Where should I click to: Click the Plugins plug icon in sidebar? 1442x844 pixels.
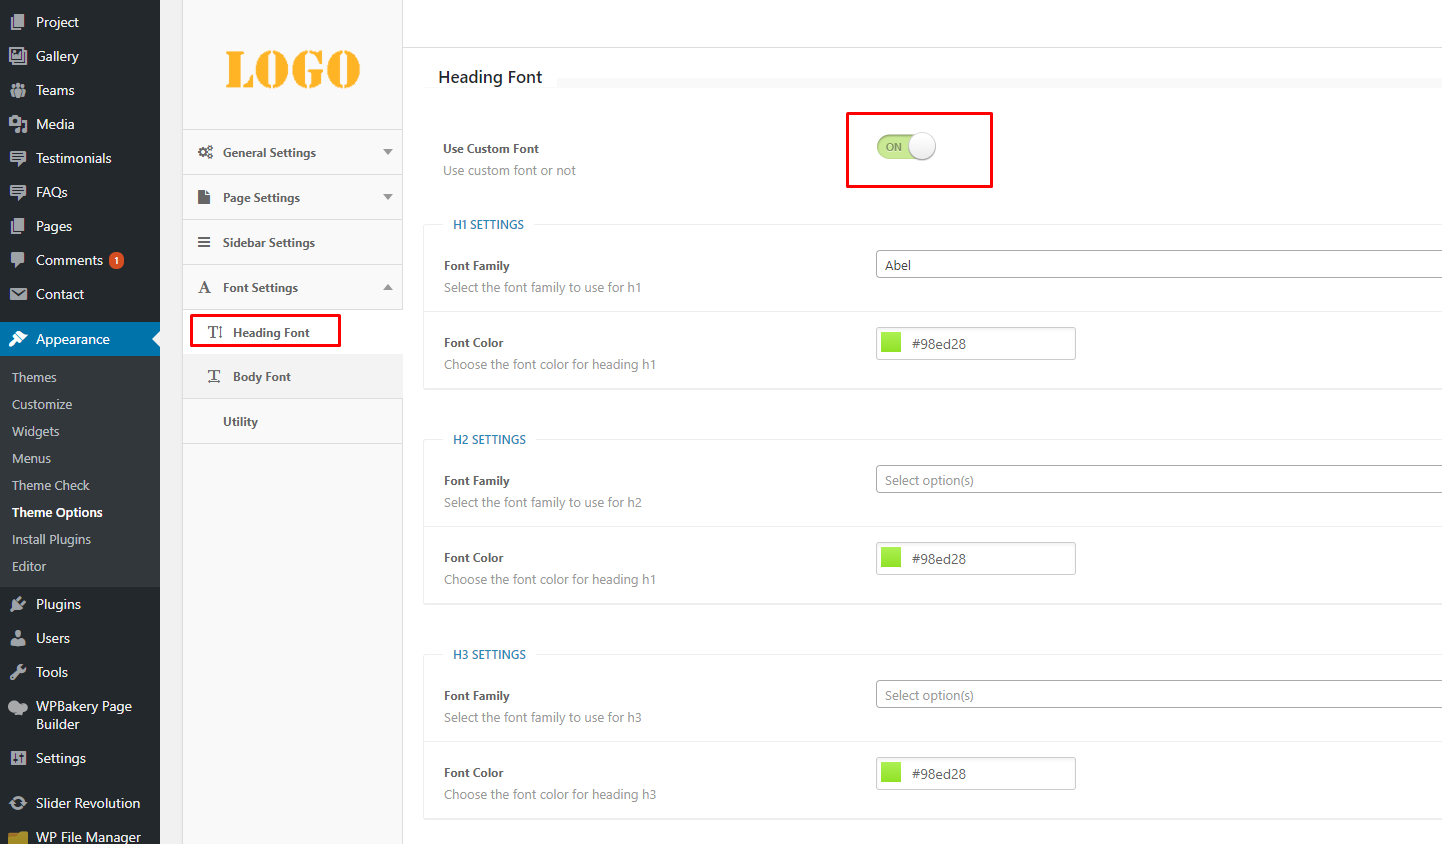(18, 604)
